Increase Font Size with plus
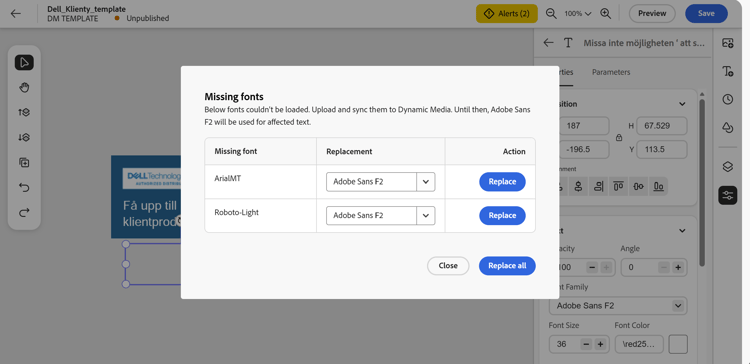Viewport: 750px width, 364px height. pyautogui.click(x=600, y=344)
